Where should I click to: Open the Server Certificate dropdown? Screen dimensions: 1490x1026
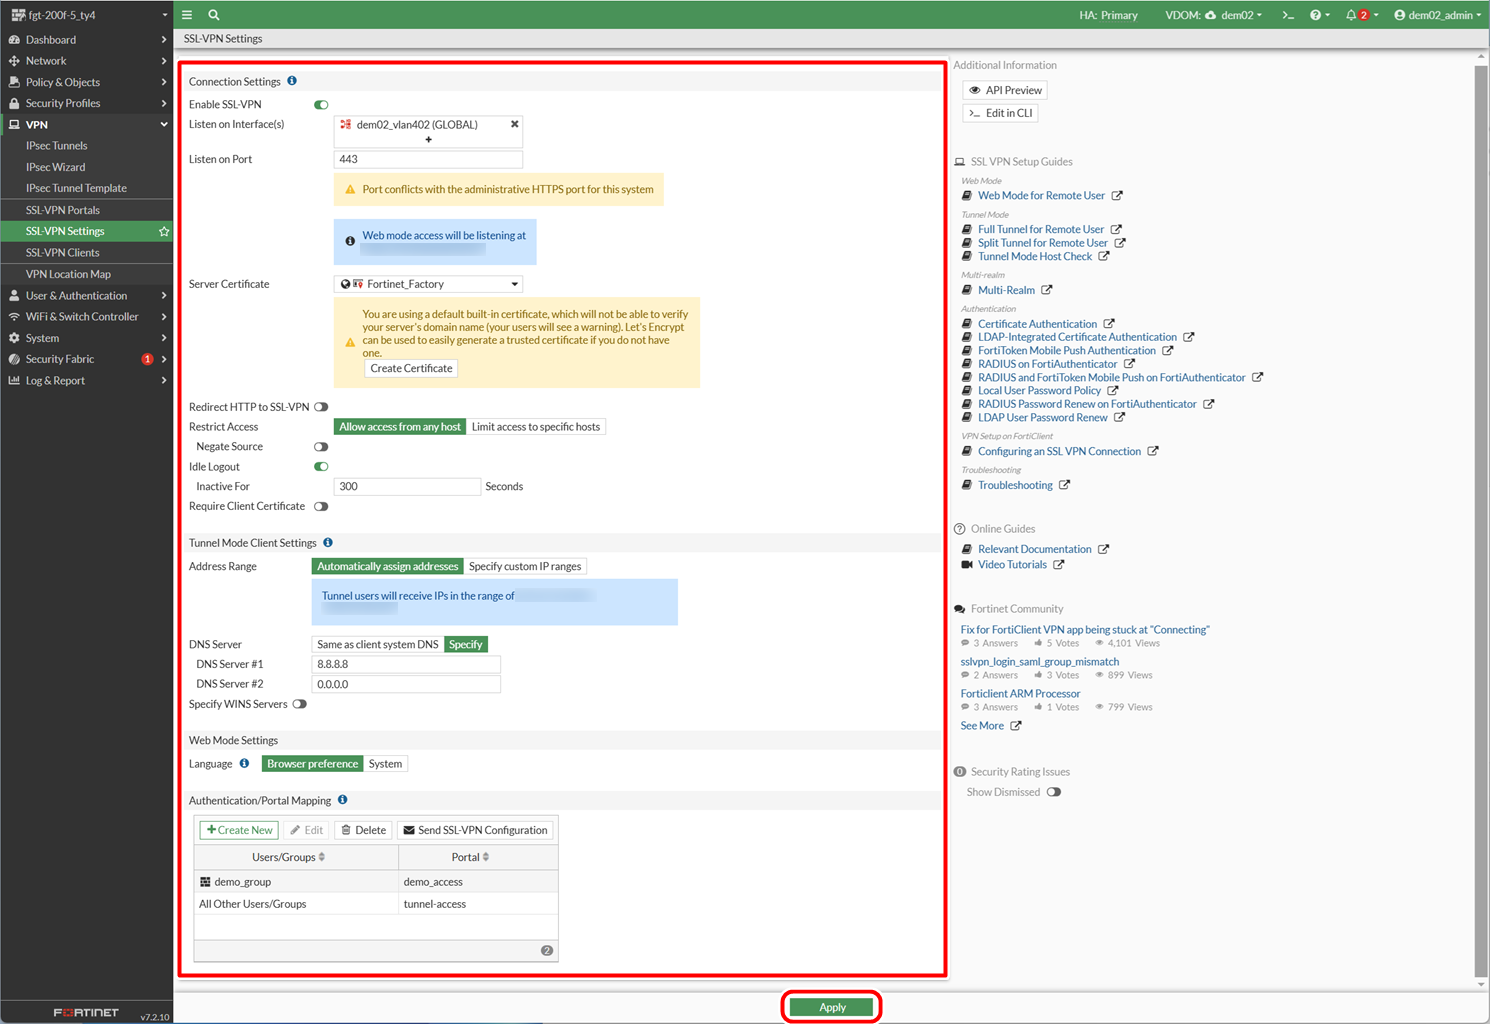coord(428,284)
